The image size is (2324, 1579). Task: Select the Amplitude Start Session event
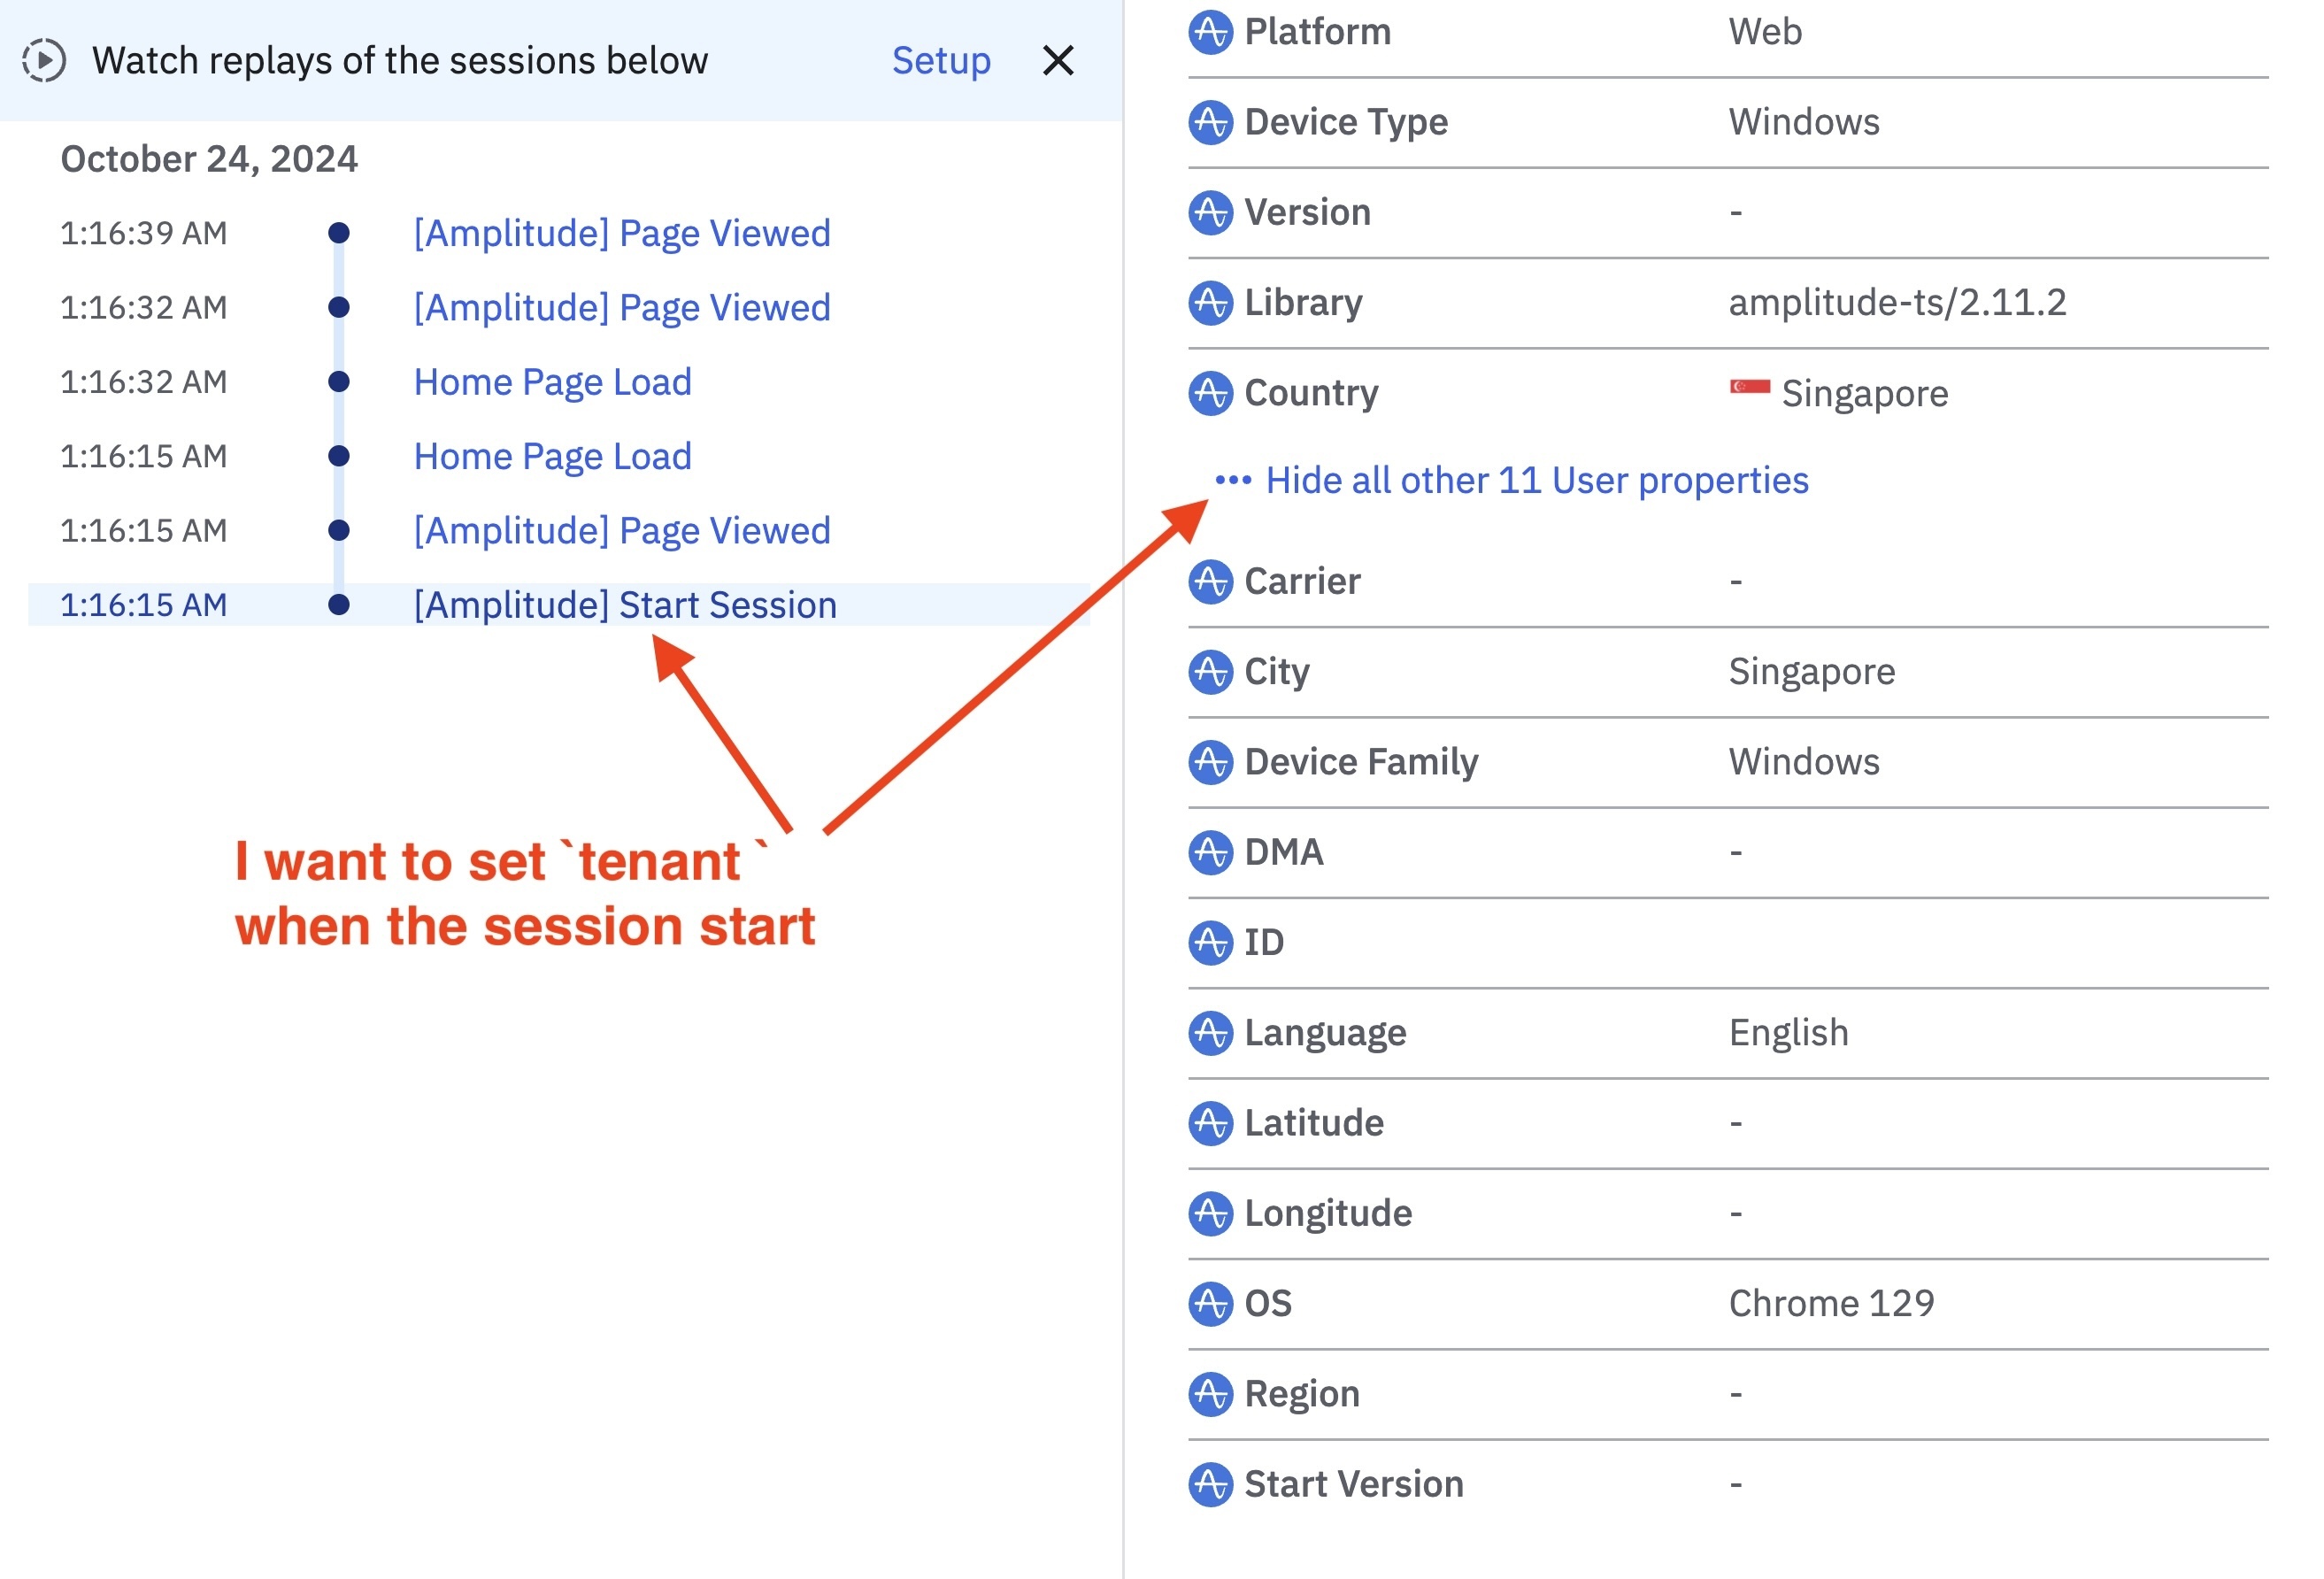pyautogui.click(x=624, y=605)
